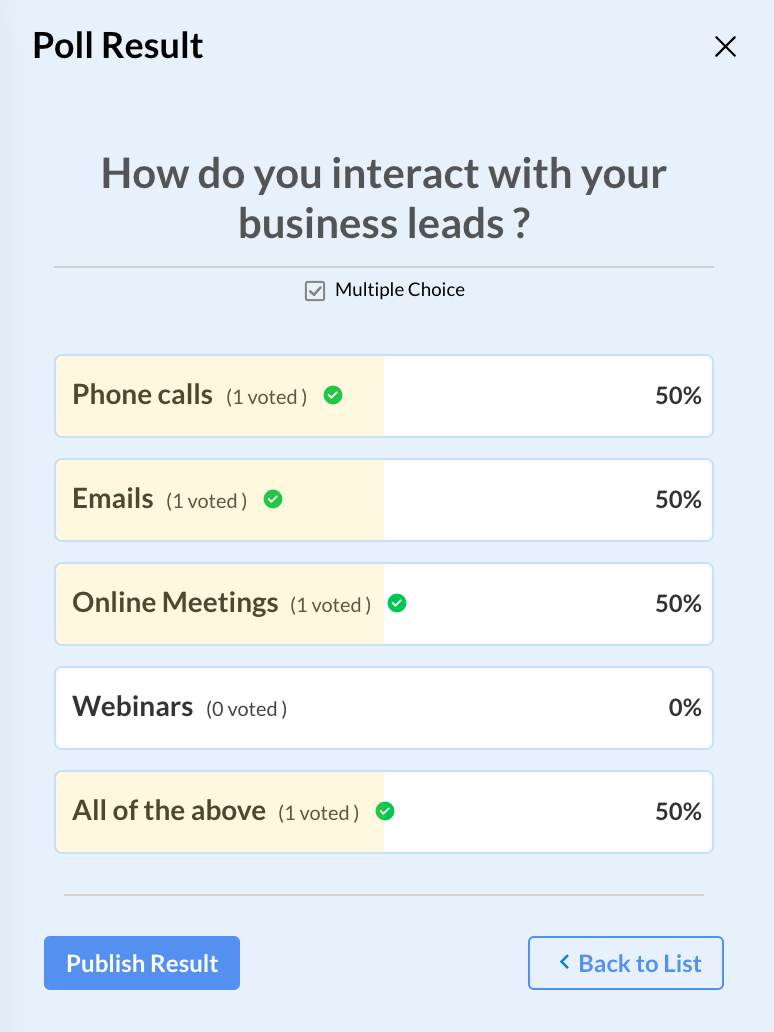Click the green checkmark beside Emails
Viewport: 774px width, 1032px height.
point(272,499)
